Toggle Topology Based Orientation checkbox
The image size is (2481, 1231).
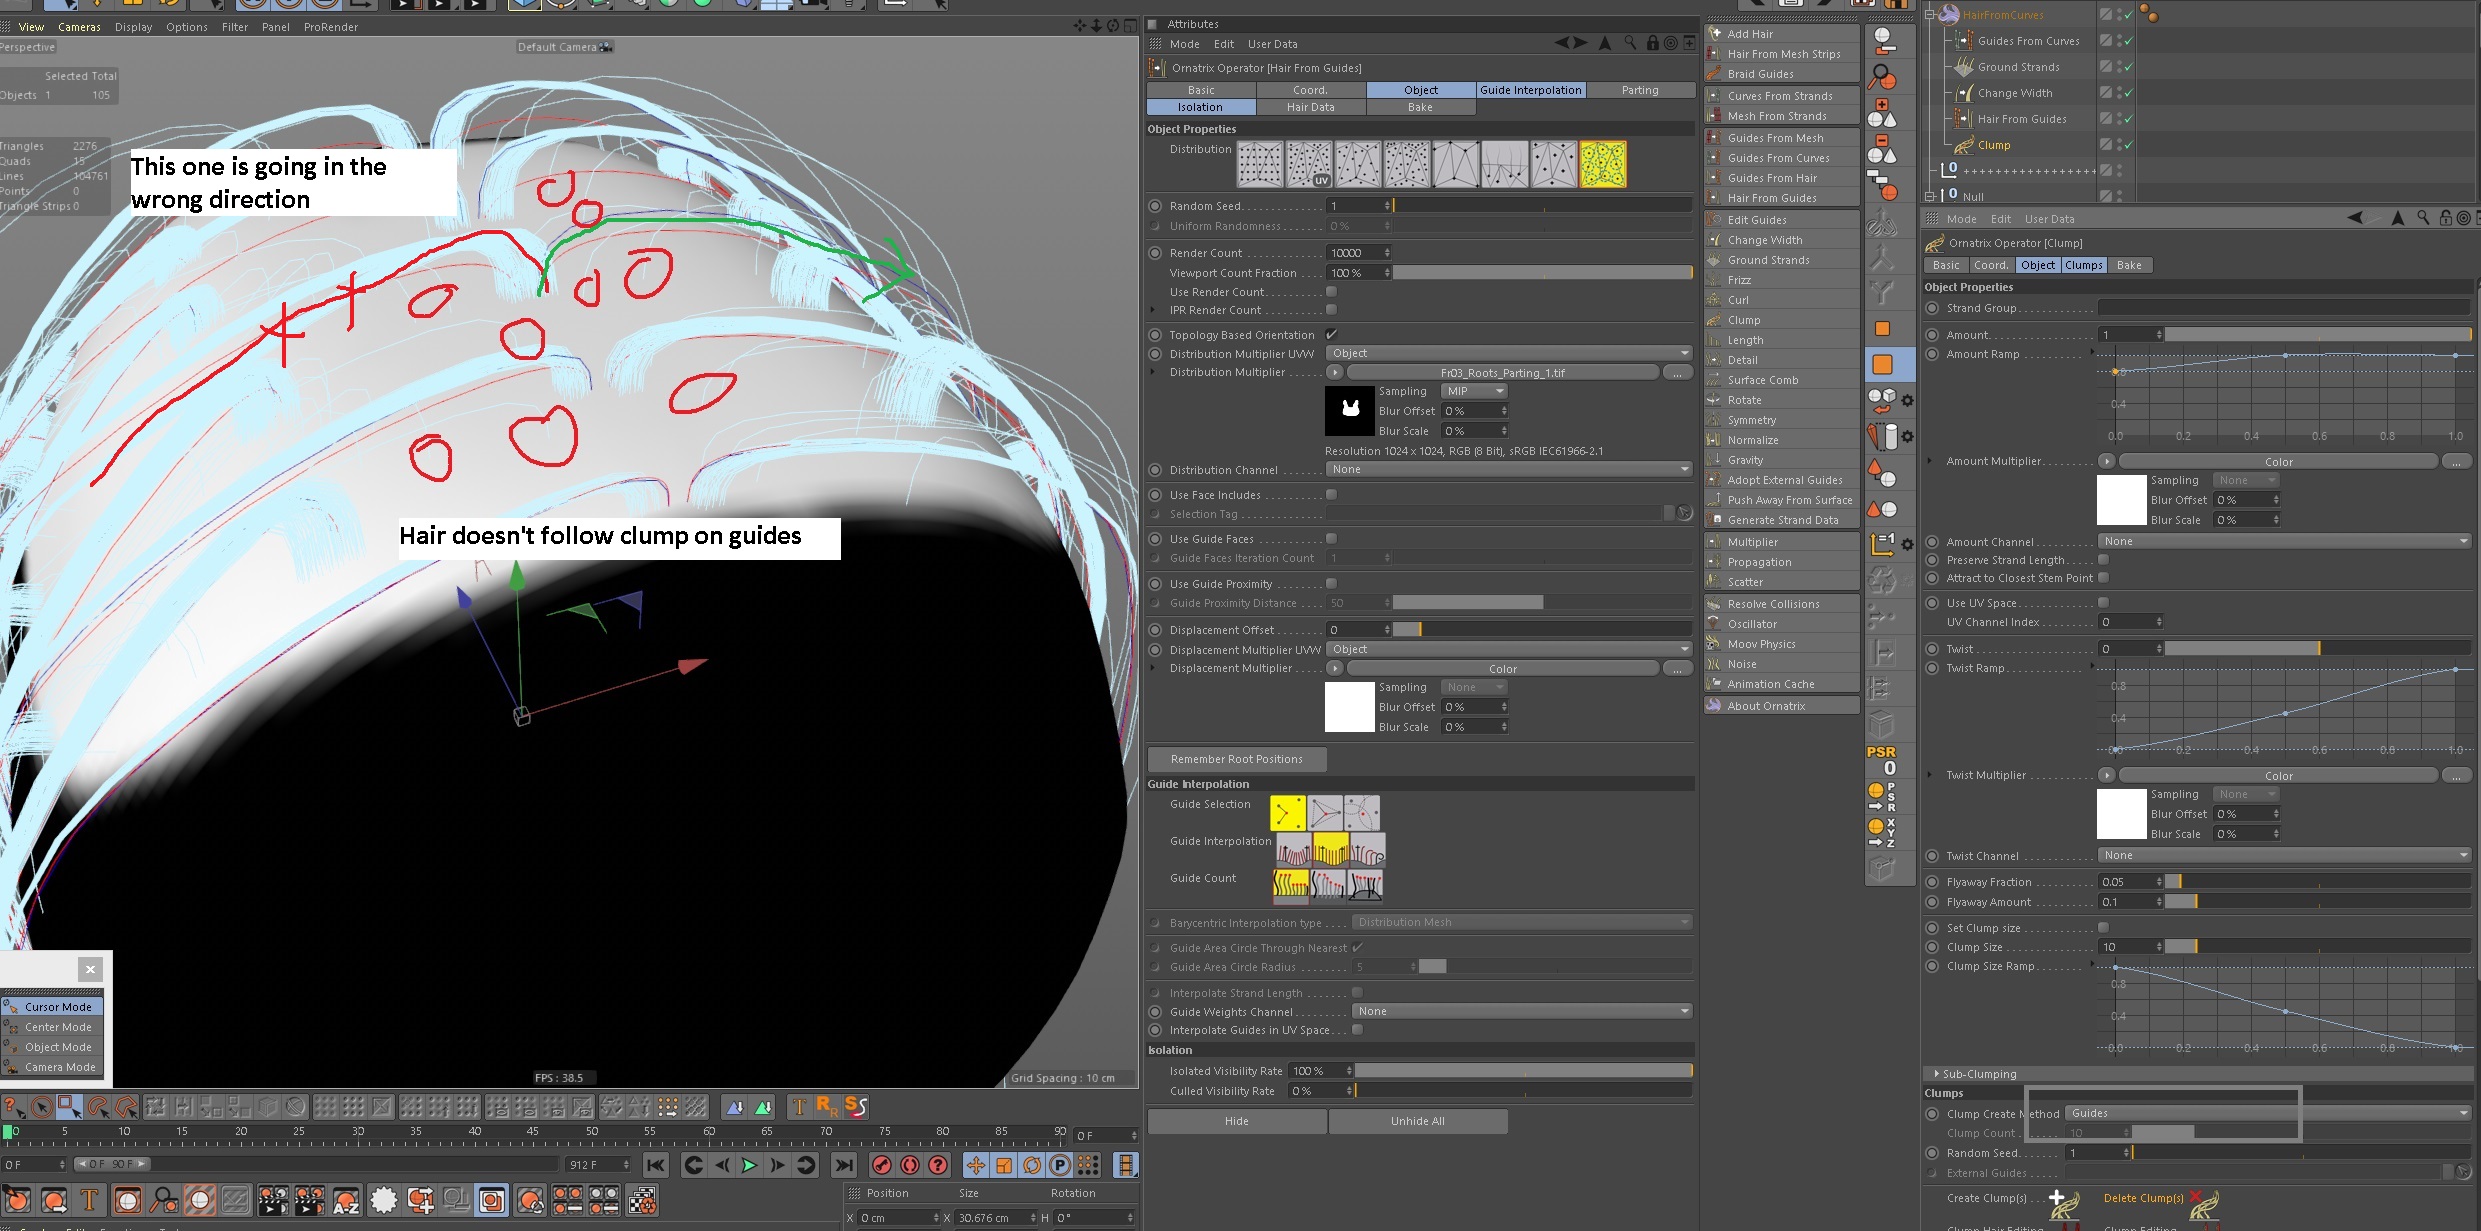pyautogui.click(x=1331, y=335)
